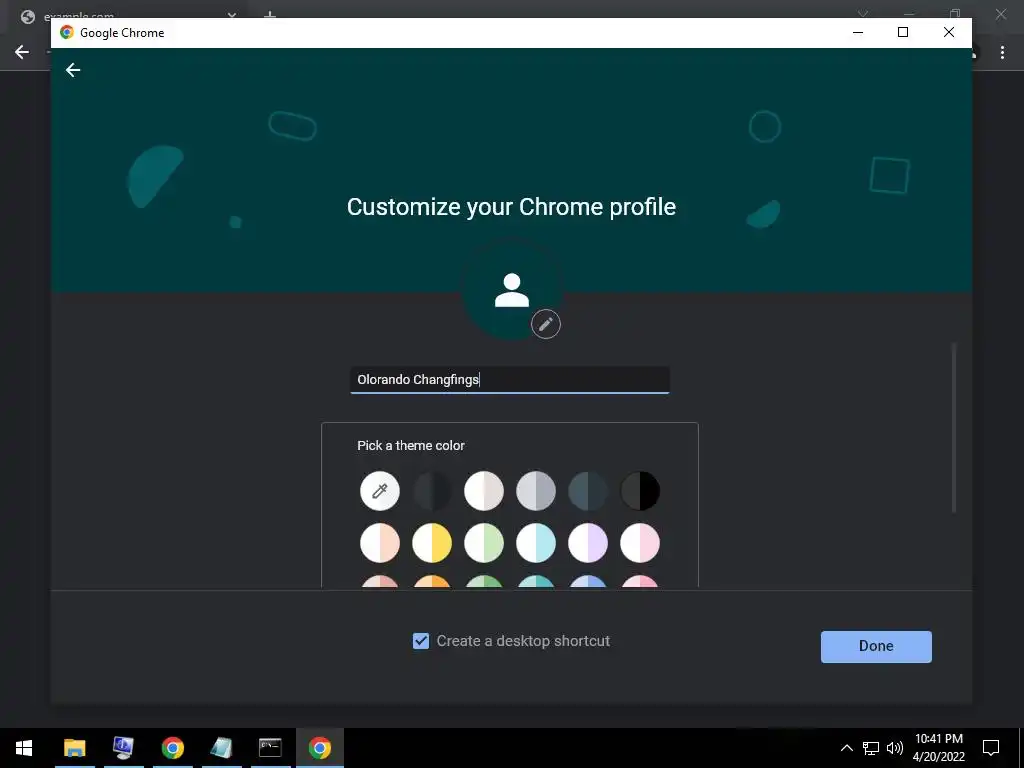This screenshot has height=768, width=1024.
Task: Show hidden system tray icons
Action: click(846, 748)
